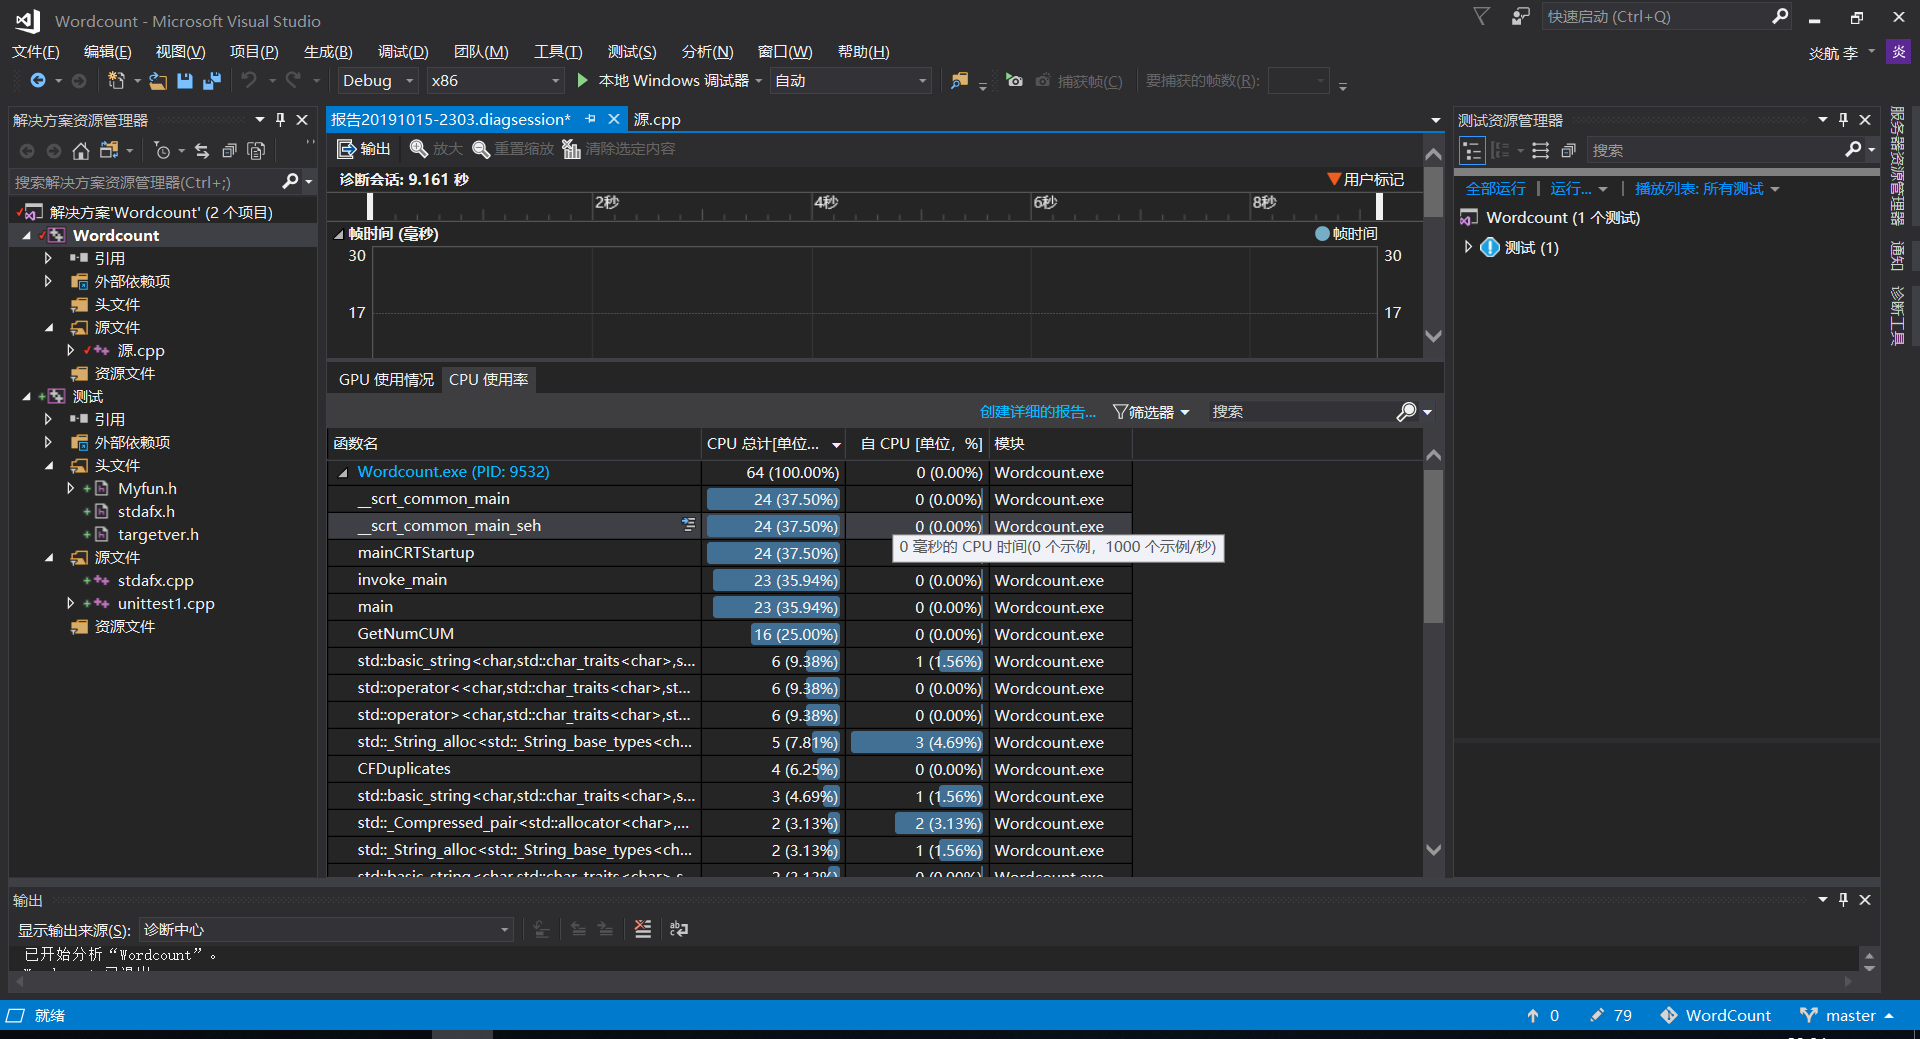Click the notifications flag icon in title bar
This screenshot has width=1920, height=1039.
(x=1482, y=16)
